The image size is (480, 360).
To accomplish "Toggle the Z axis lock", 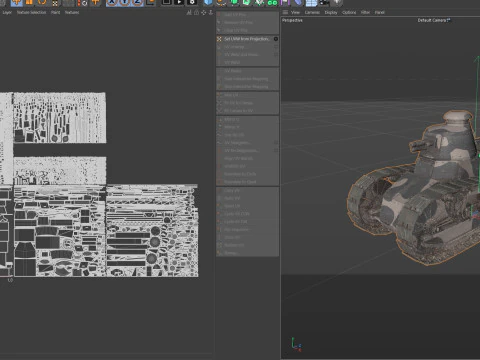I will click(137, 3).
